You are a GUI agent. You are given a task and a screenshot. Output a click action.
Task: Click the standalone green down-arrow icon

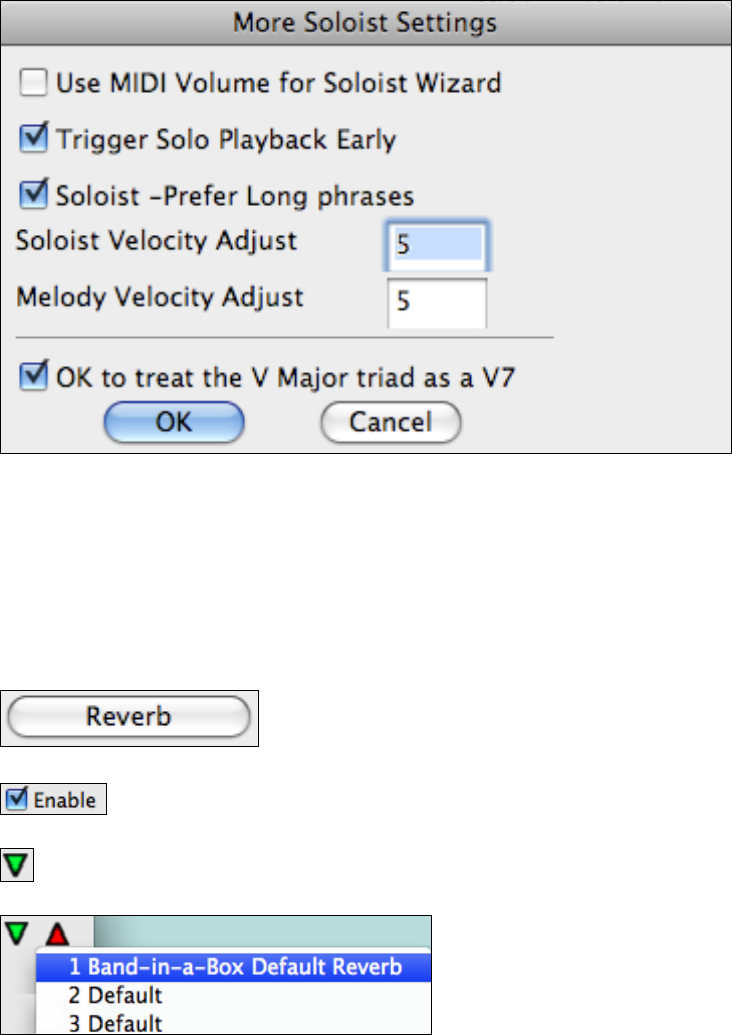tap(18, 863)
